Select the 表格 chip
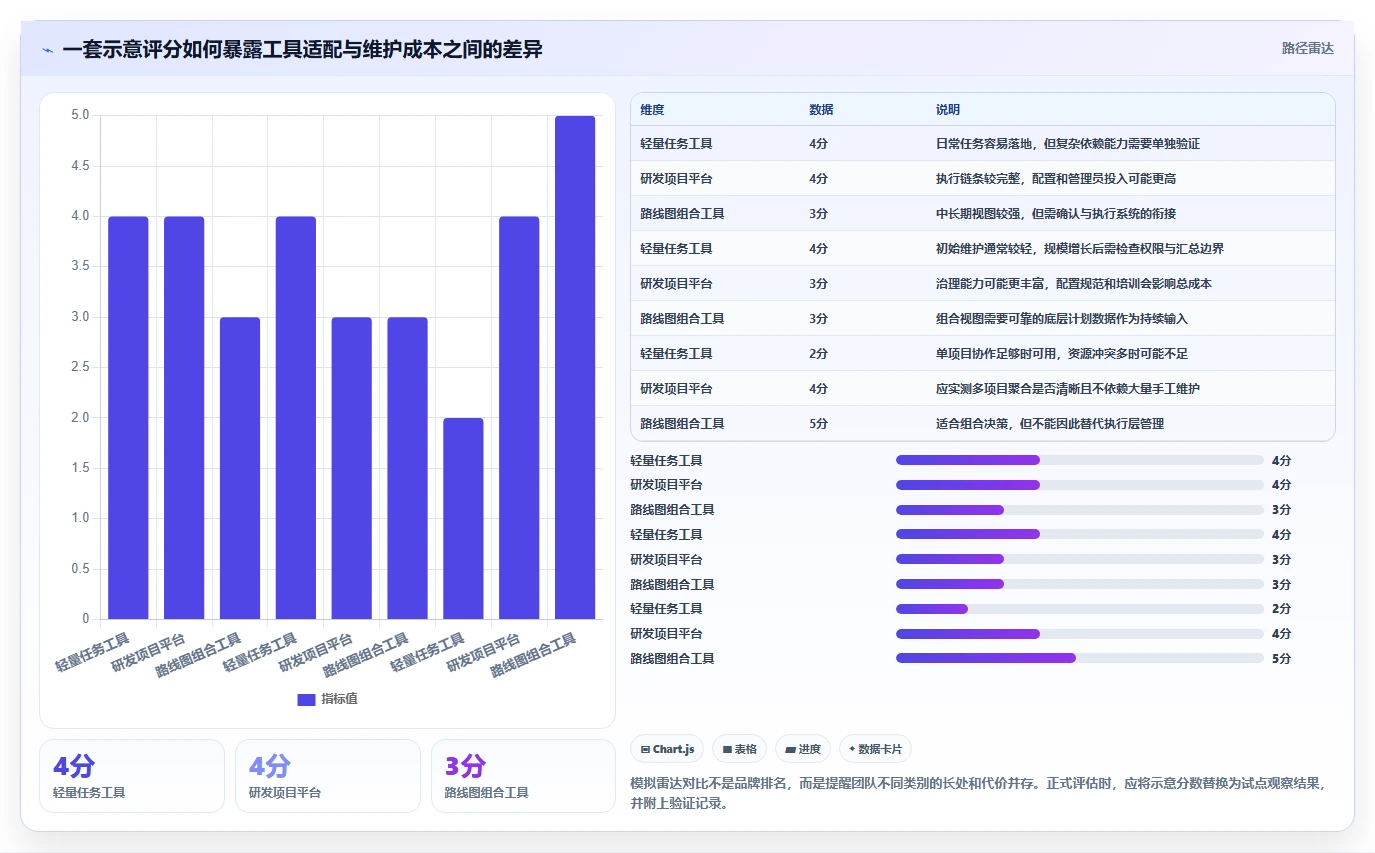The image size is (1375, 853). tap(739, 749)
